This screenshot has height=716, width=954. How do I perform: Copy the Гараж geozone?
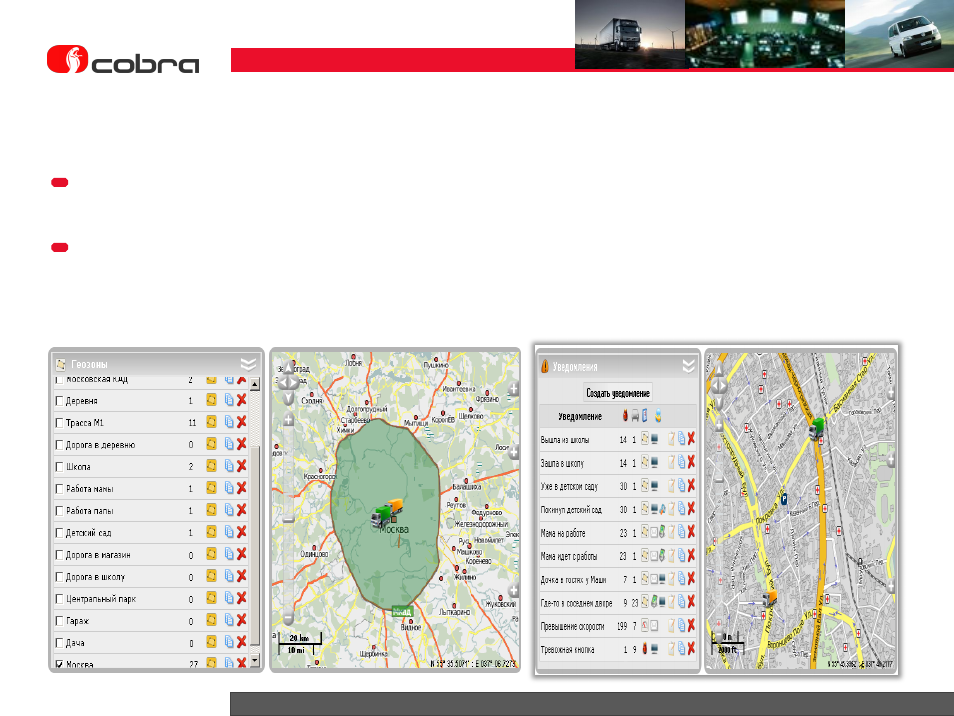pos(229,619)
